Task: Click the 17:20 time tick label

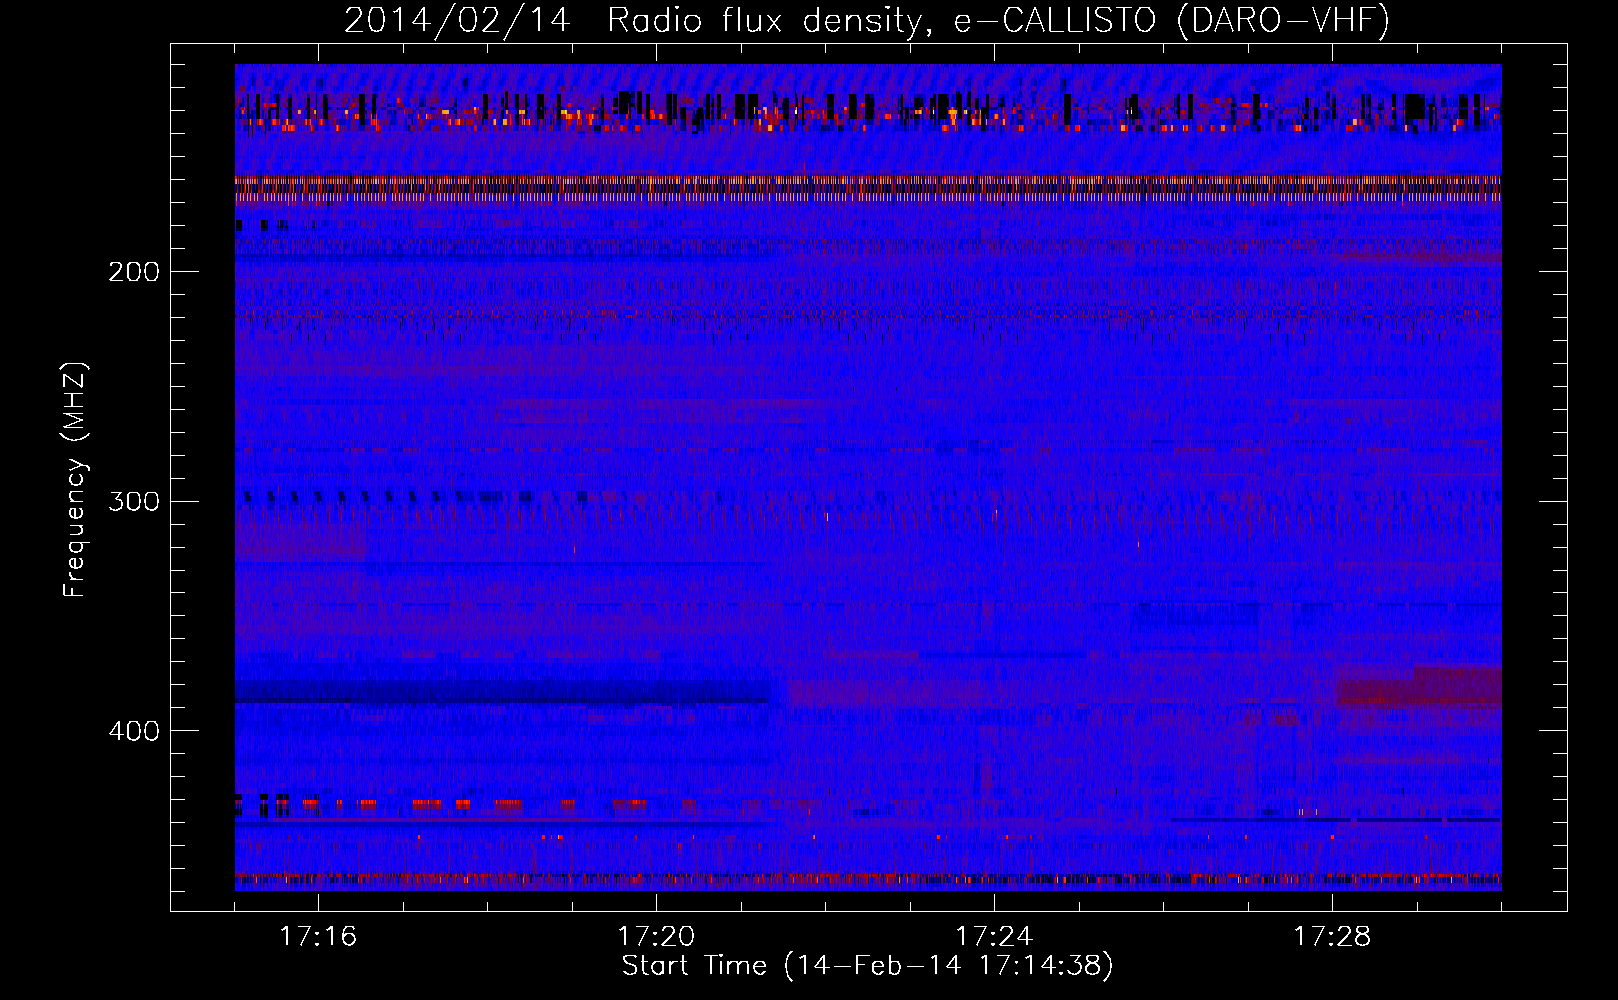Action: 656,937
